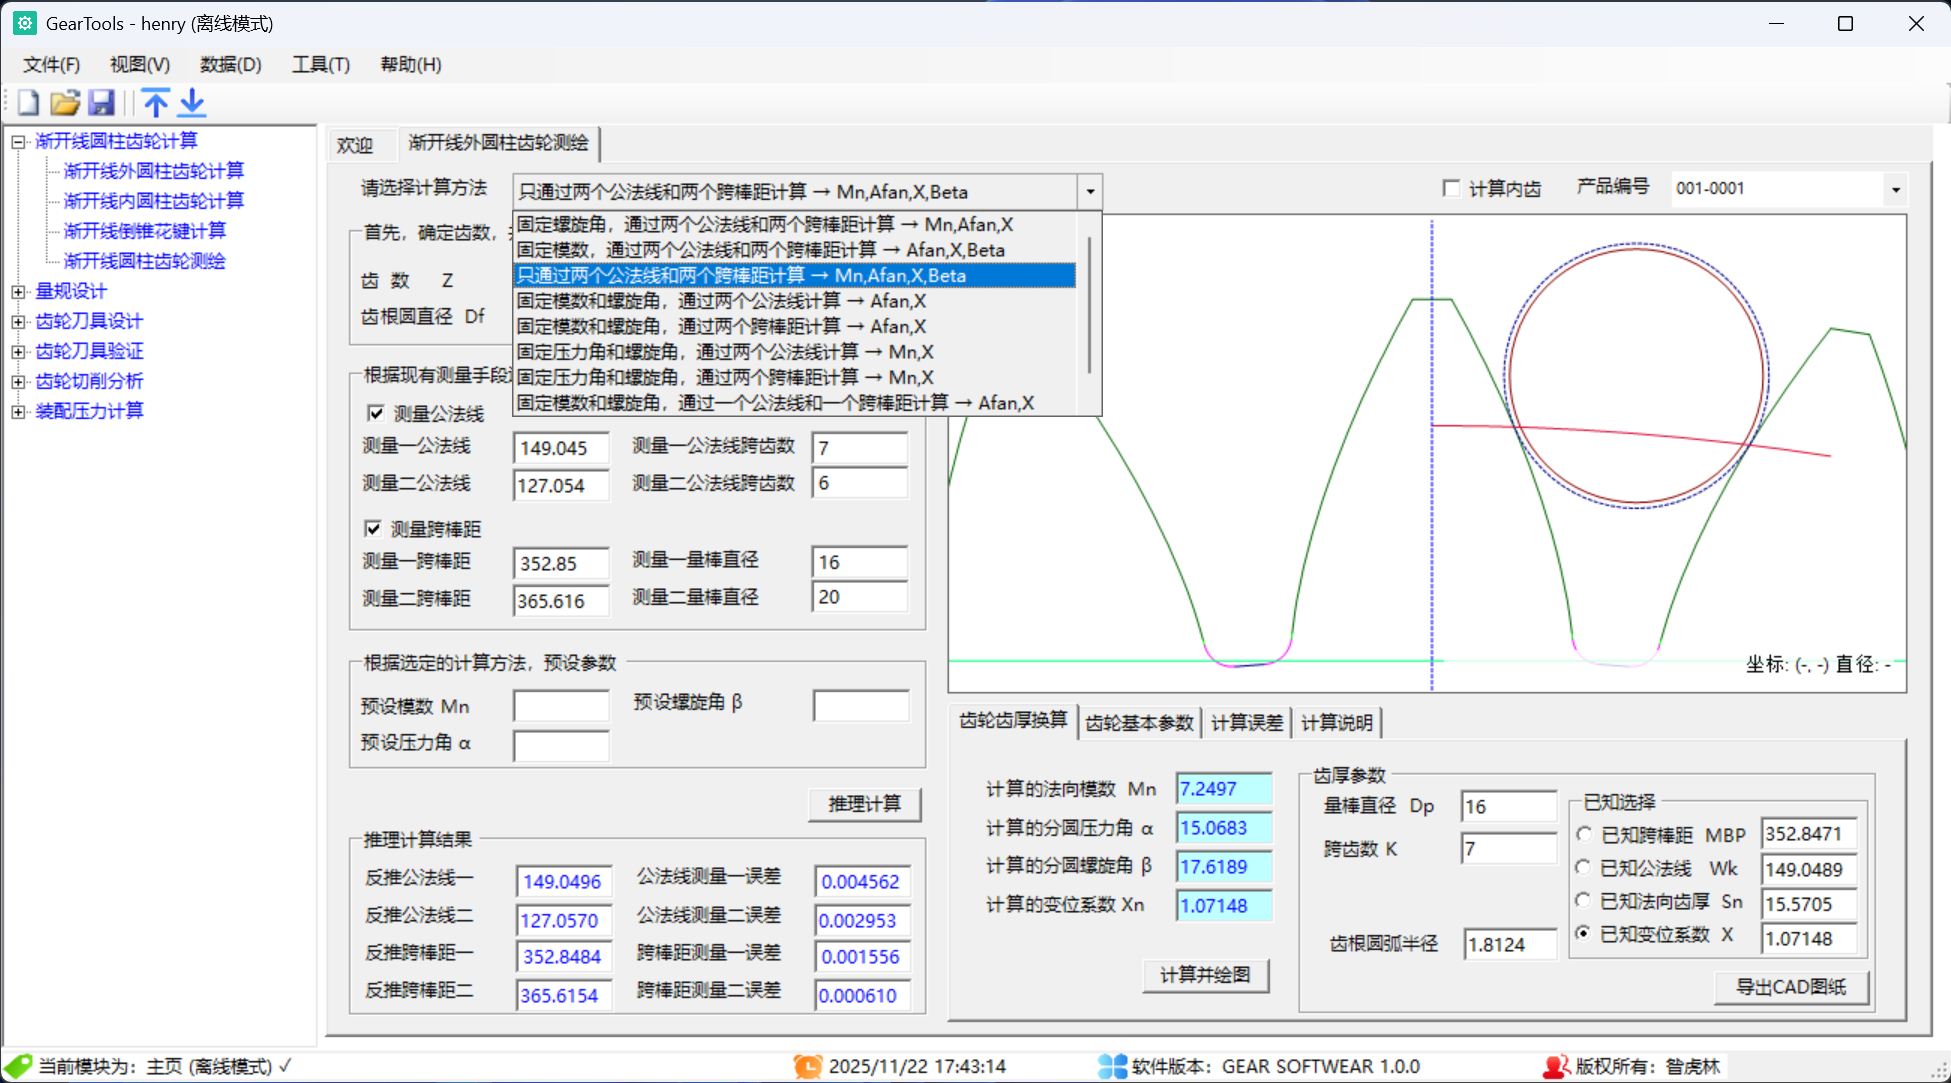Click the Open folder toolbar icon
The width and height of the screenshot is (1951, 1083).
pyautogui.click(x=65, y=102)
